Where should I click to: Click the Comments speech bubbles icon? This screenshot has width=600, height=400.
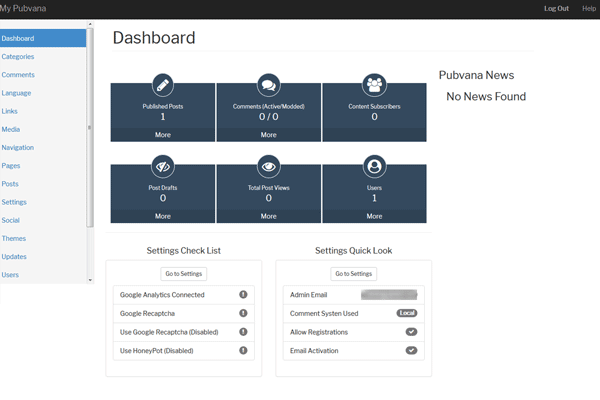(x=268, y=84)
